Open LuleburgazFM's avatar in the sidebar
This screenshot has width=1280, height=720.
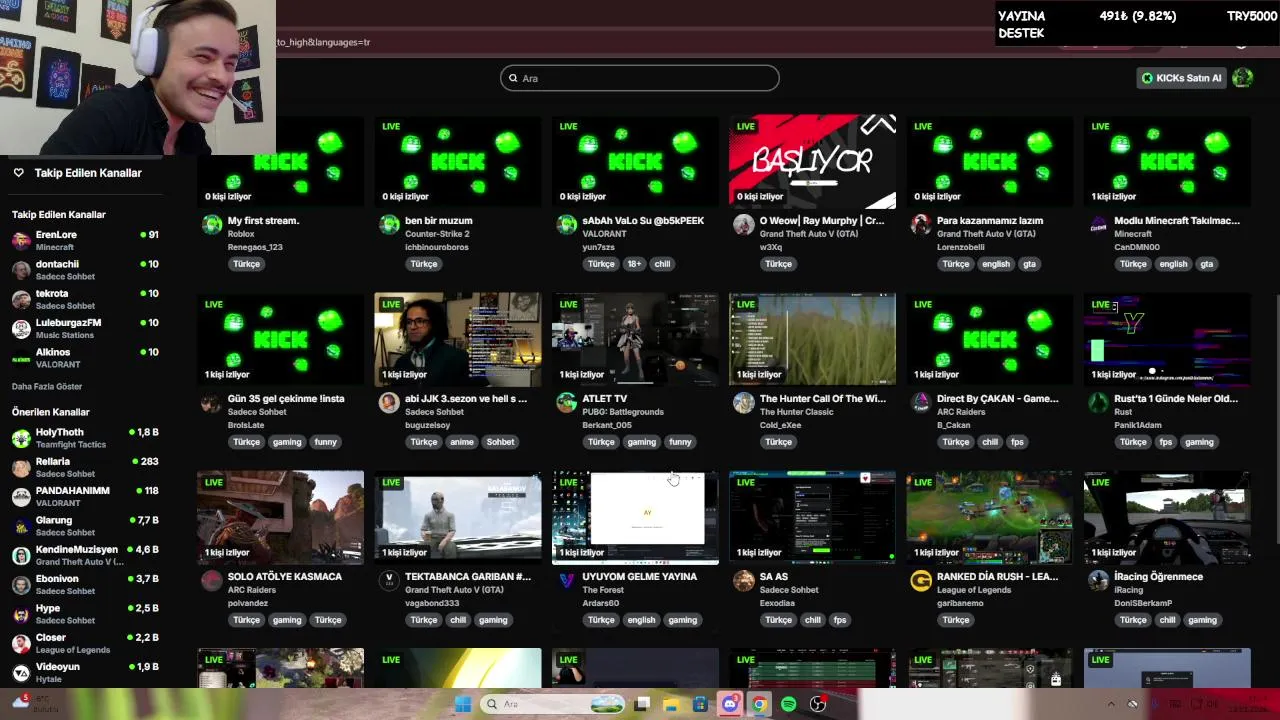[x=21, y=329]
